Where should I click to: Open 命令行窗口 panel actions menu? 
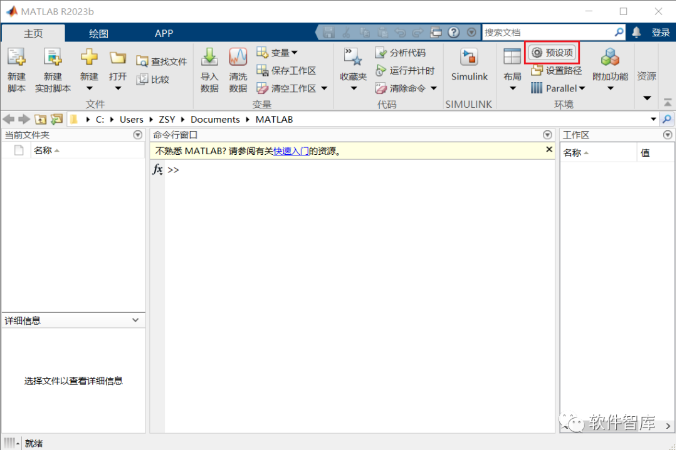click(548, 135)
